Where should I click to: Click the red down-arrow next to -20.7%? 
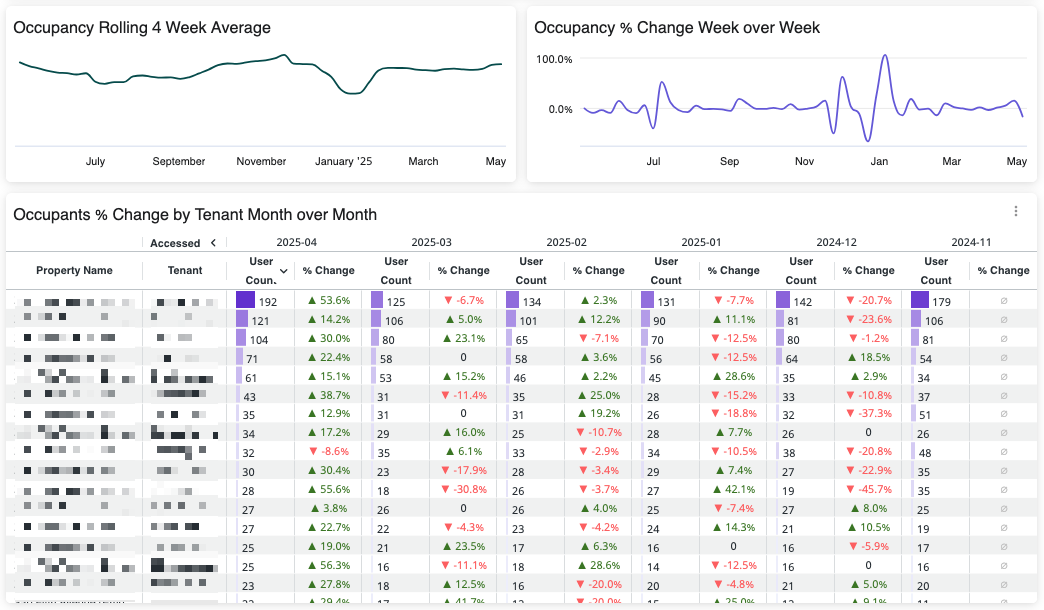coord(850,300)
